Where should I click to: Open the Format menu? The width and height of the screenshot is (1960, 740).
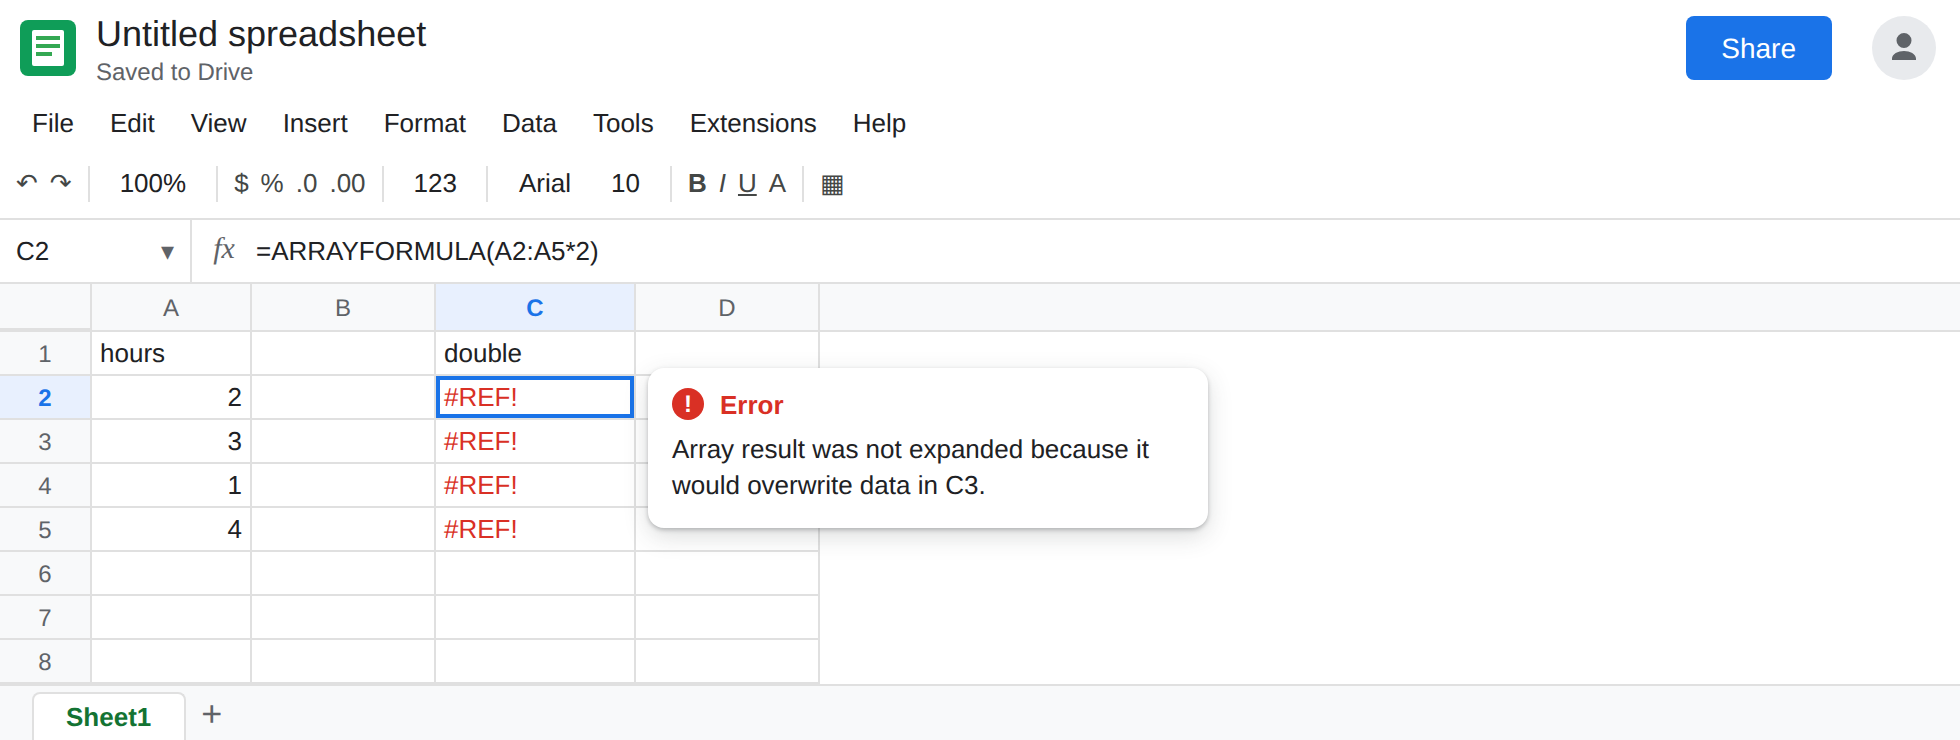(x=425, y=123)
